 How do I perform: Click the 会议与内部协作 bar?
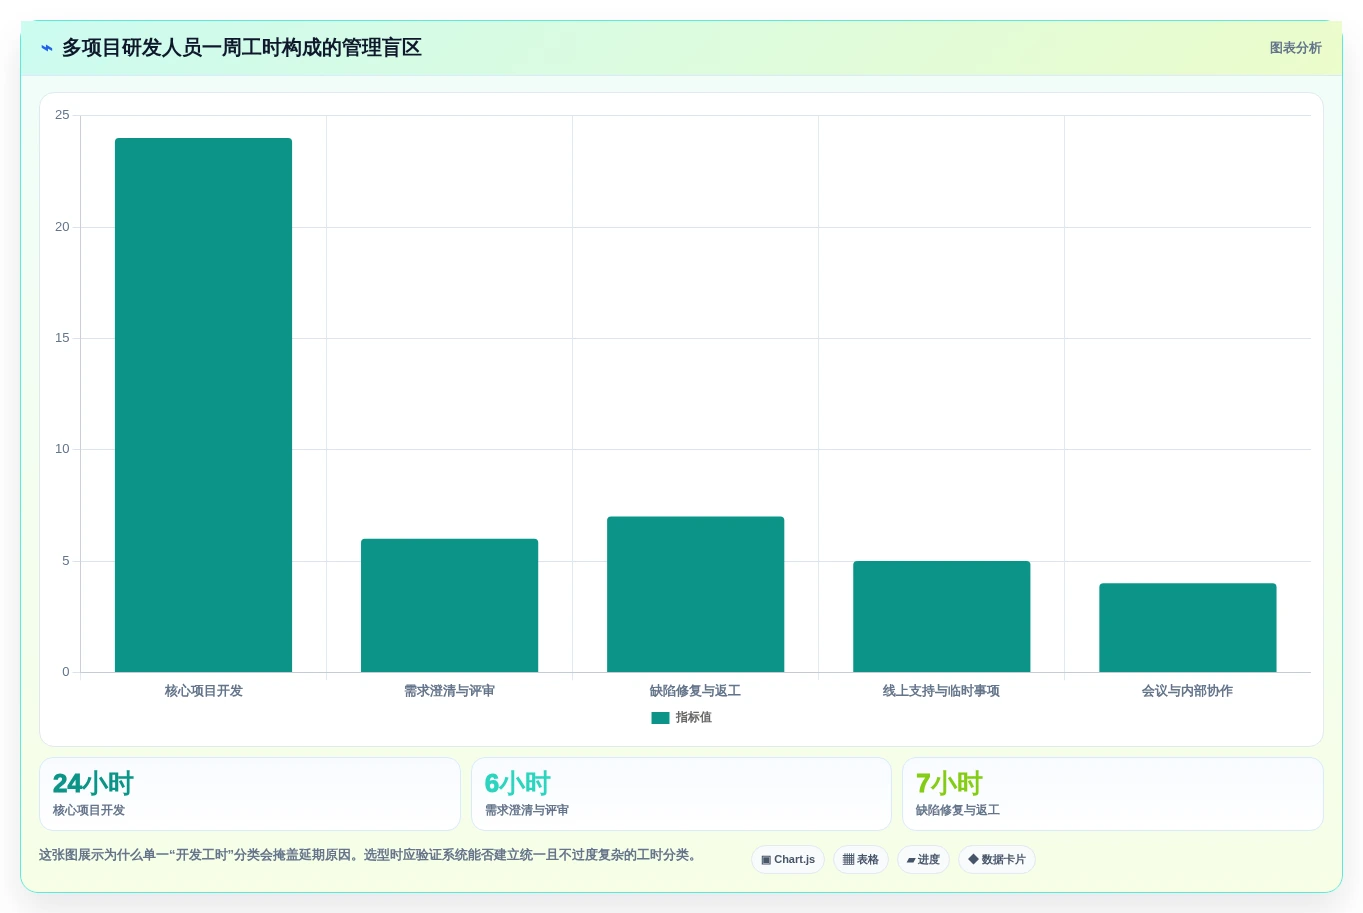pos(1187,627)
